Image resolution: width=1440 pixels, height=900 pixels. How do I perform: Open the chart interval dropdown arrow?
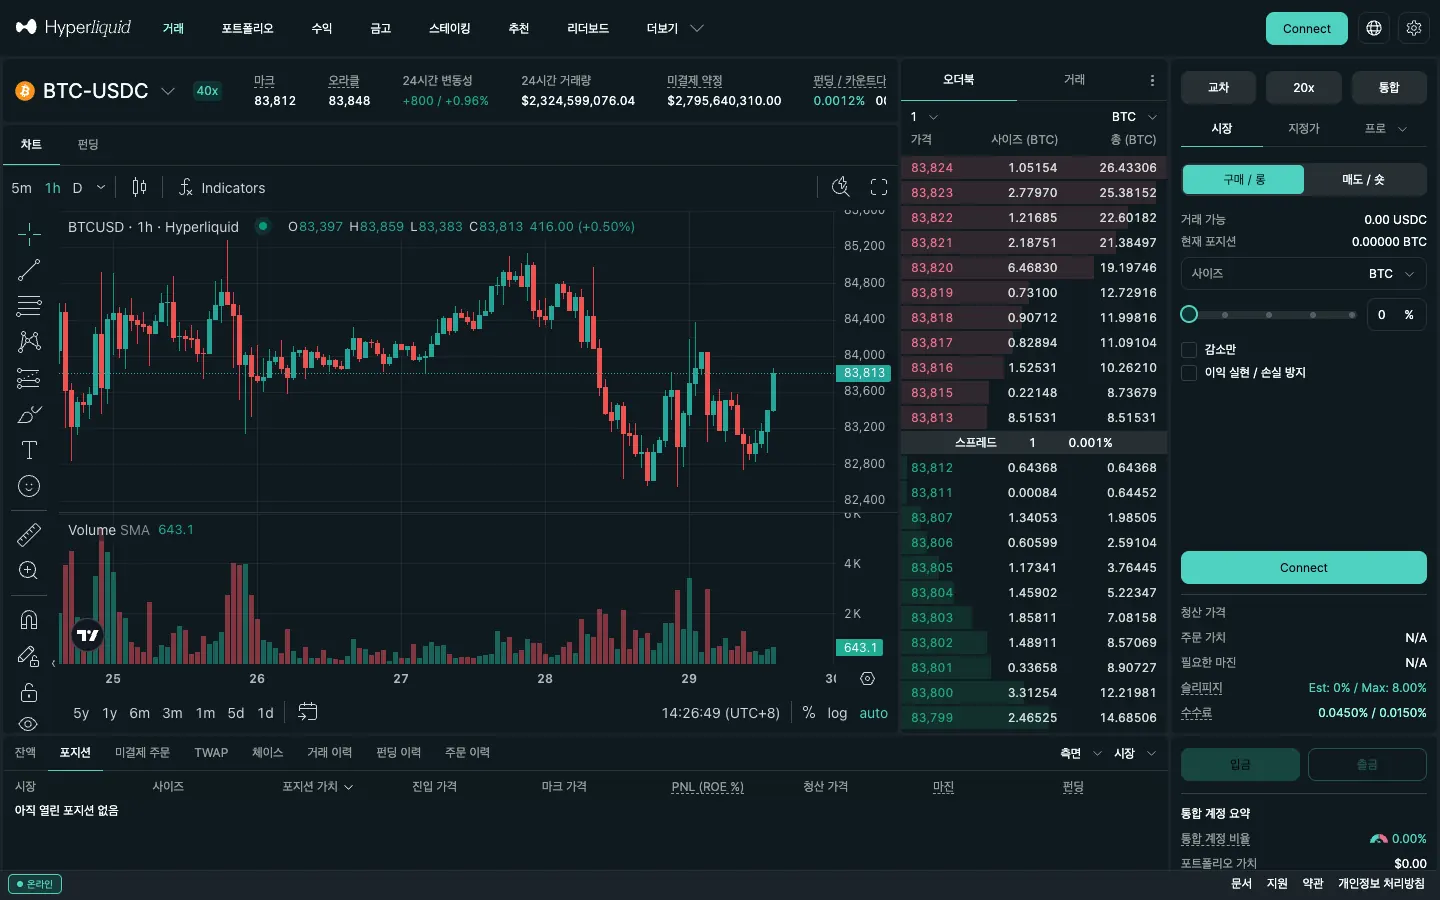point(101,187)
